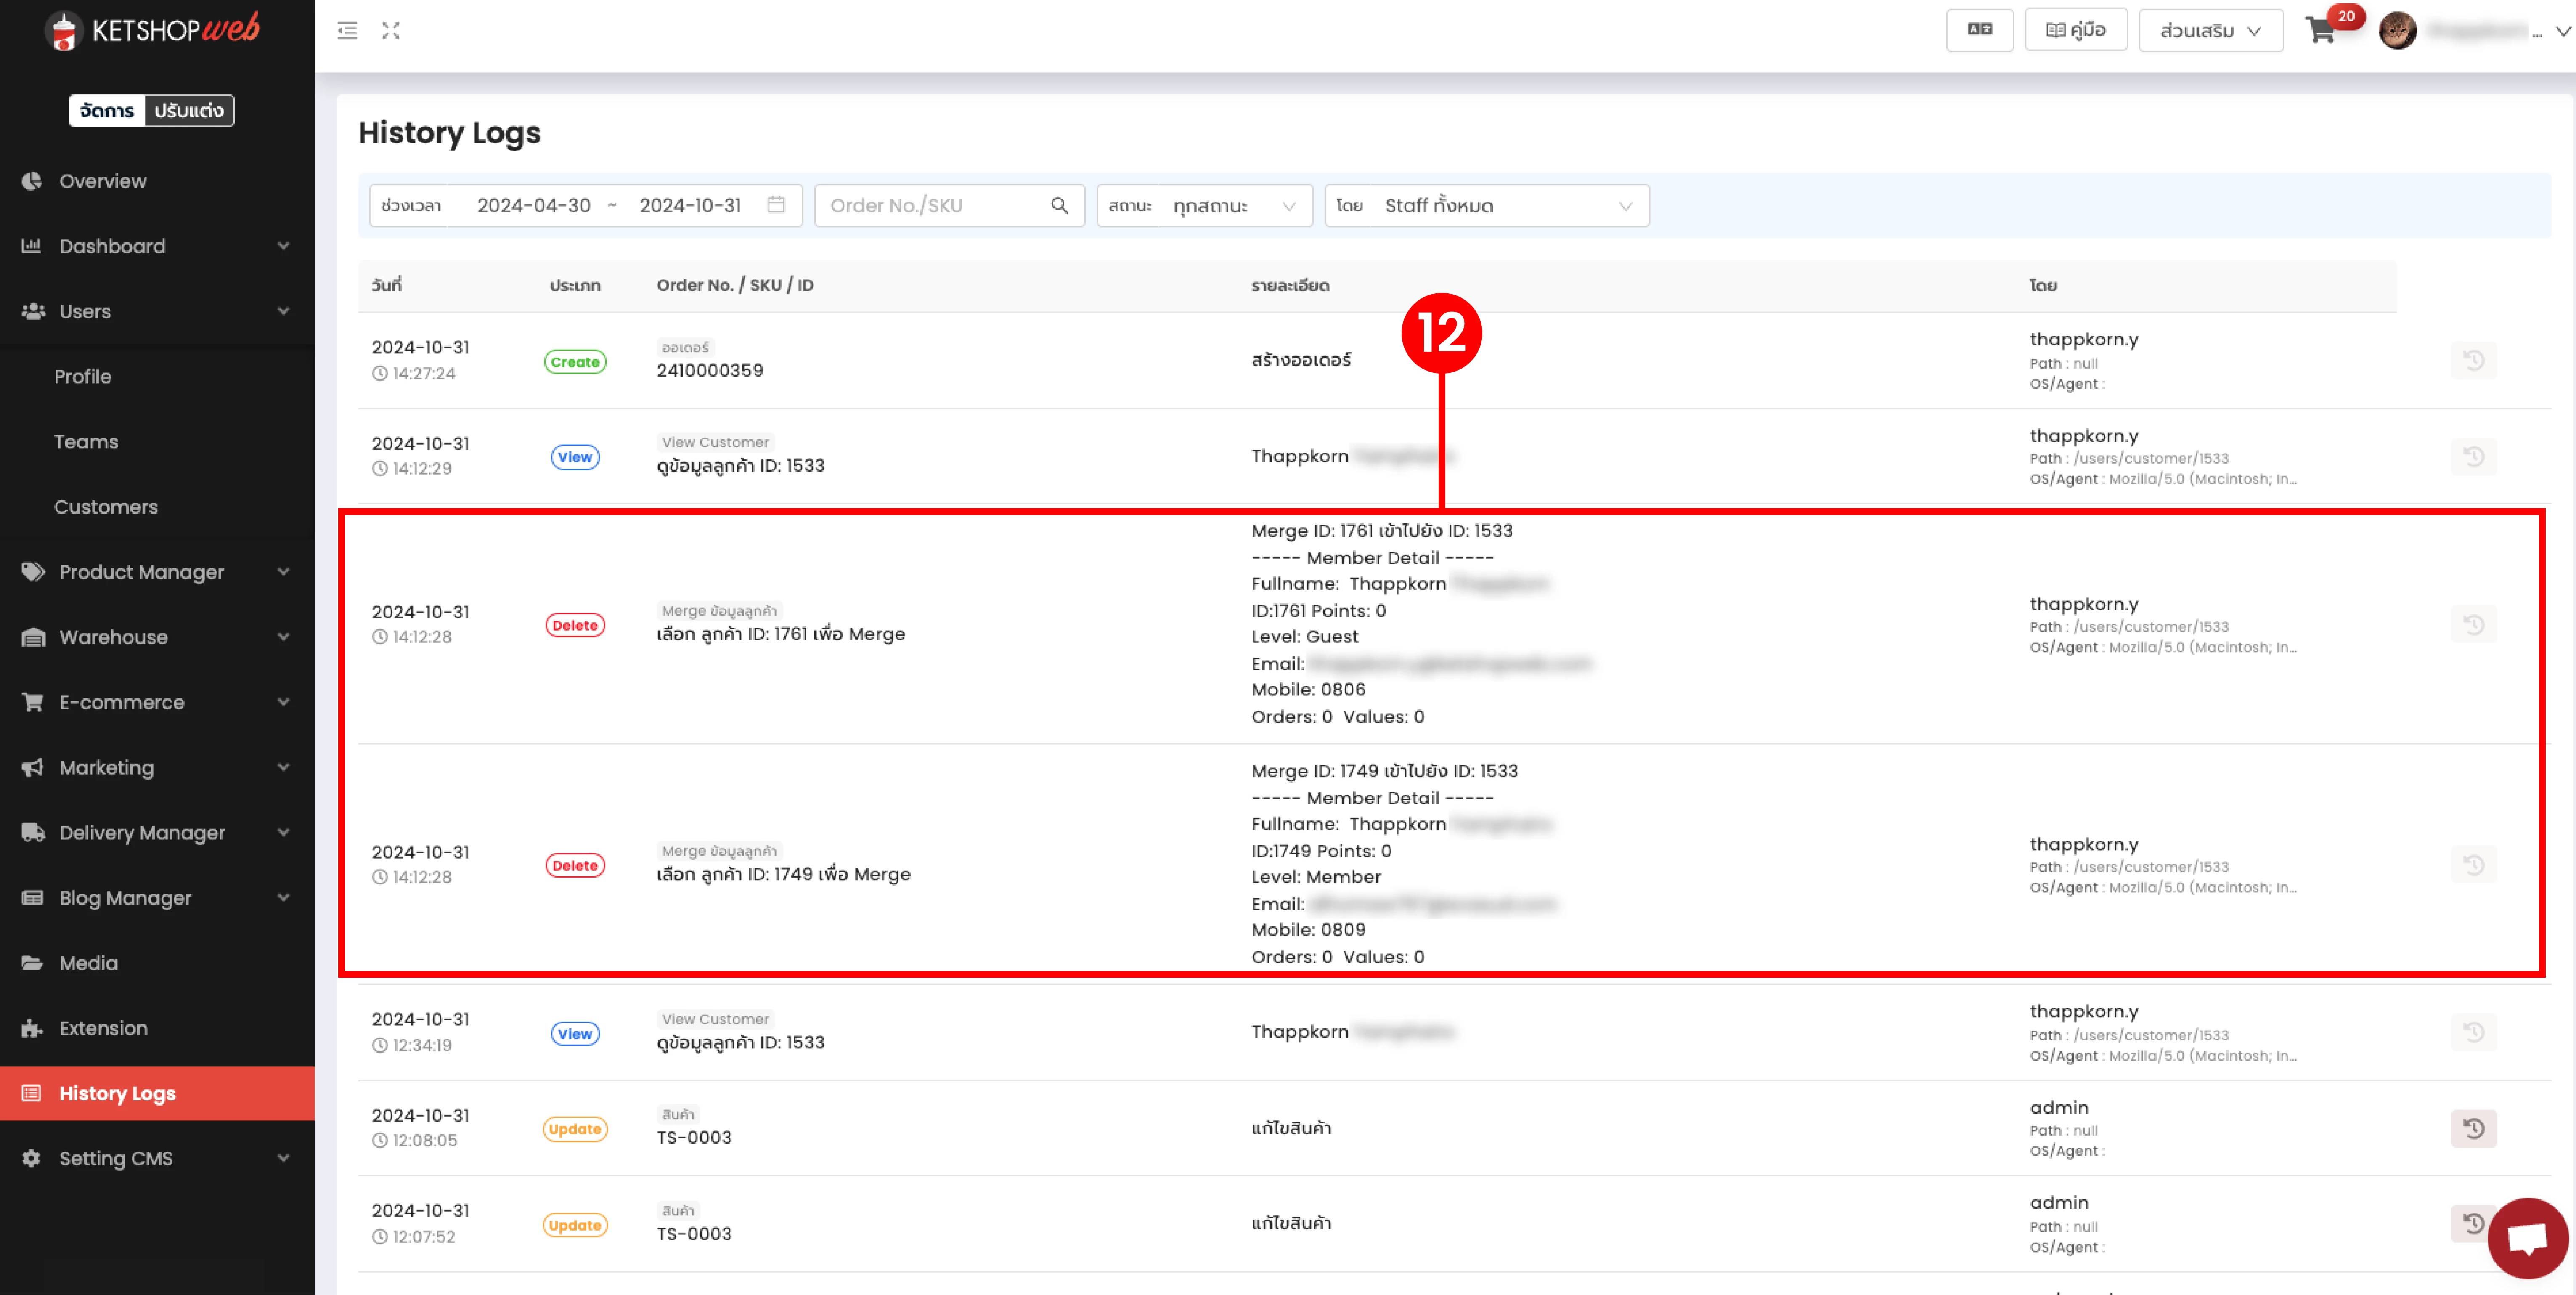Open the user avatar profile menu

tap(2398, 31)
